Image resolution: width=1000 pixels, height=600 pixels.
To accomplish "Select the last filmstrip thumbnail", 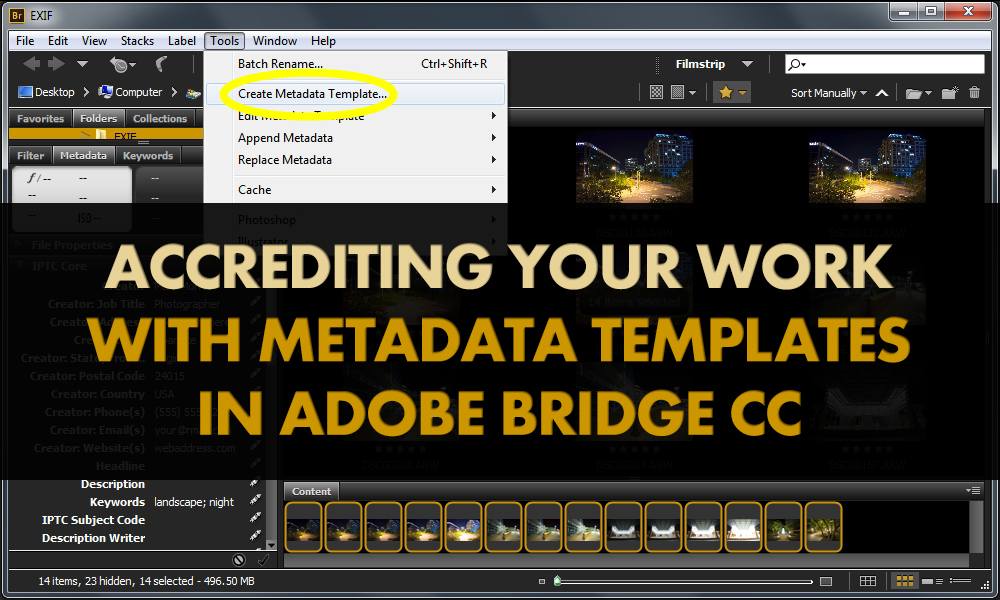I will 823,527.
